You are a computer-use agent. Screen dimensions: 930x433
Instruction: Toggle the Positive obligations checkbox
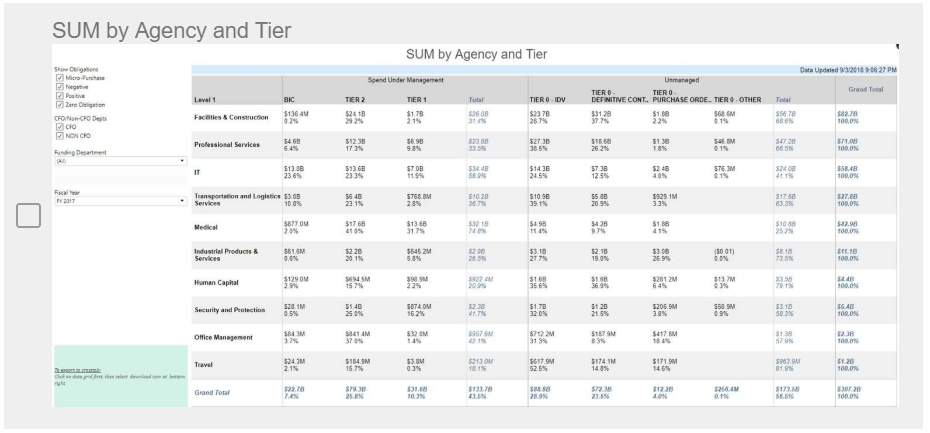coord(61,95)
